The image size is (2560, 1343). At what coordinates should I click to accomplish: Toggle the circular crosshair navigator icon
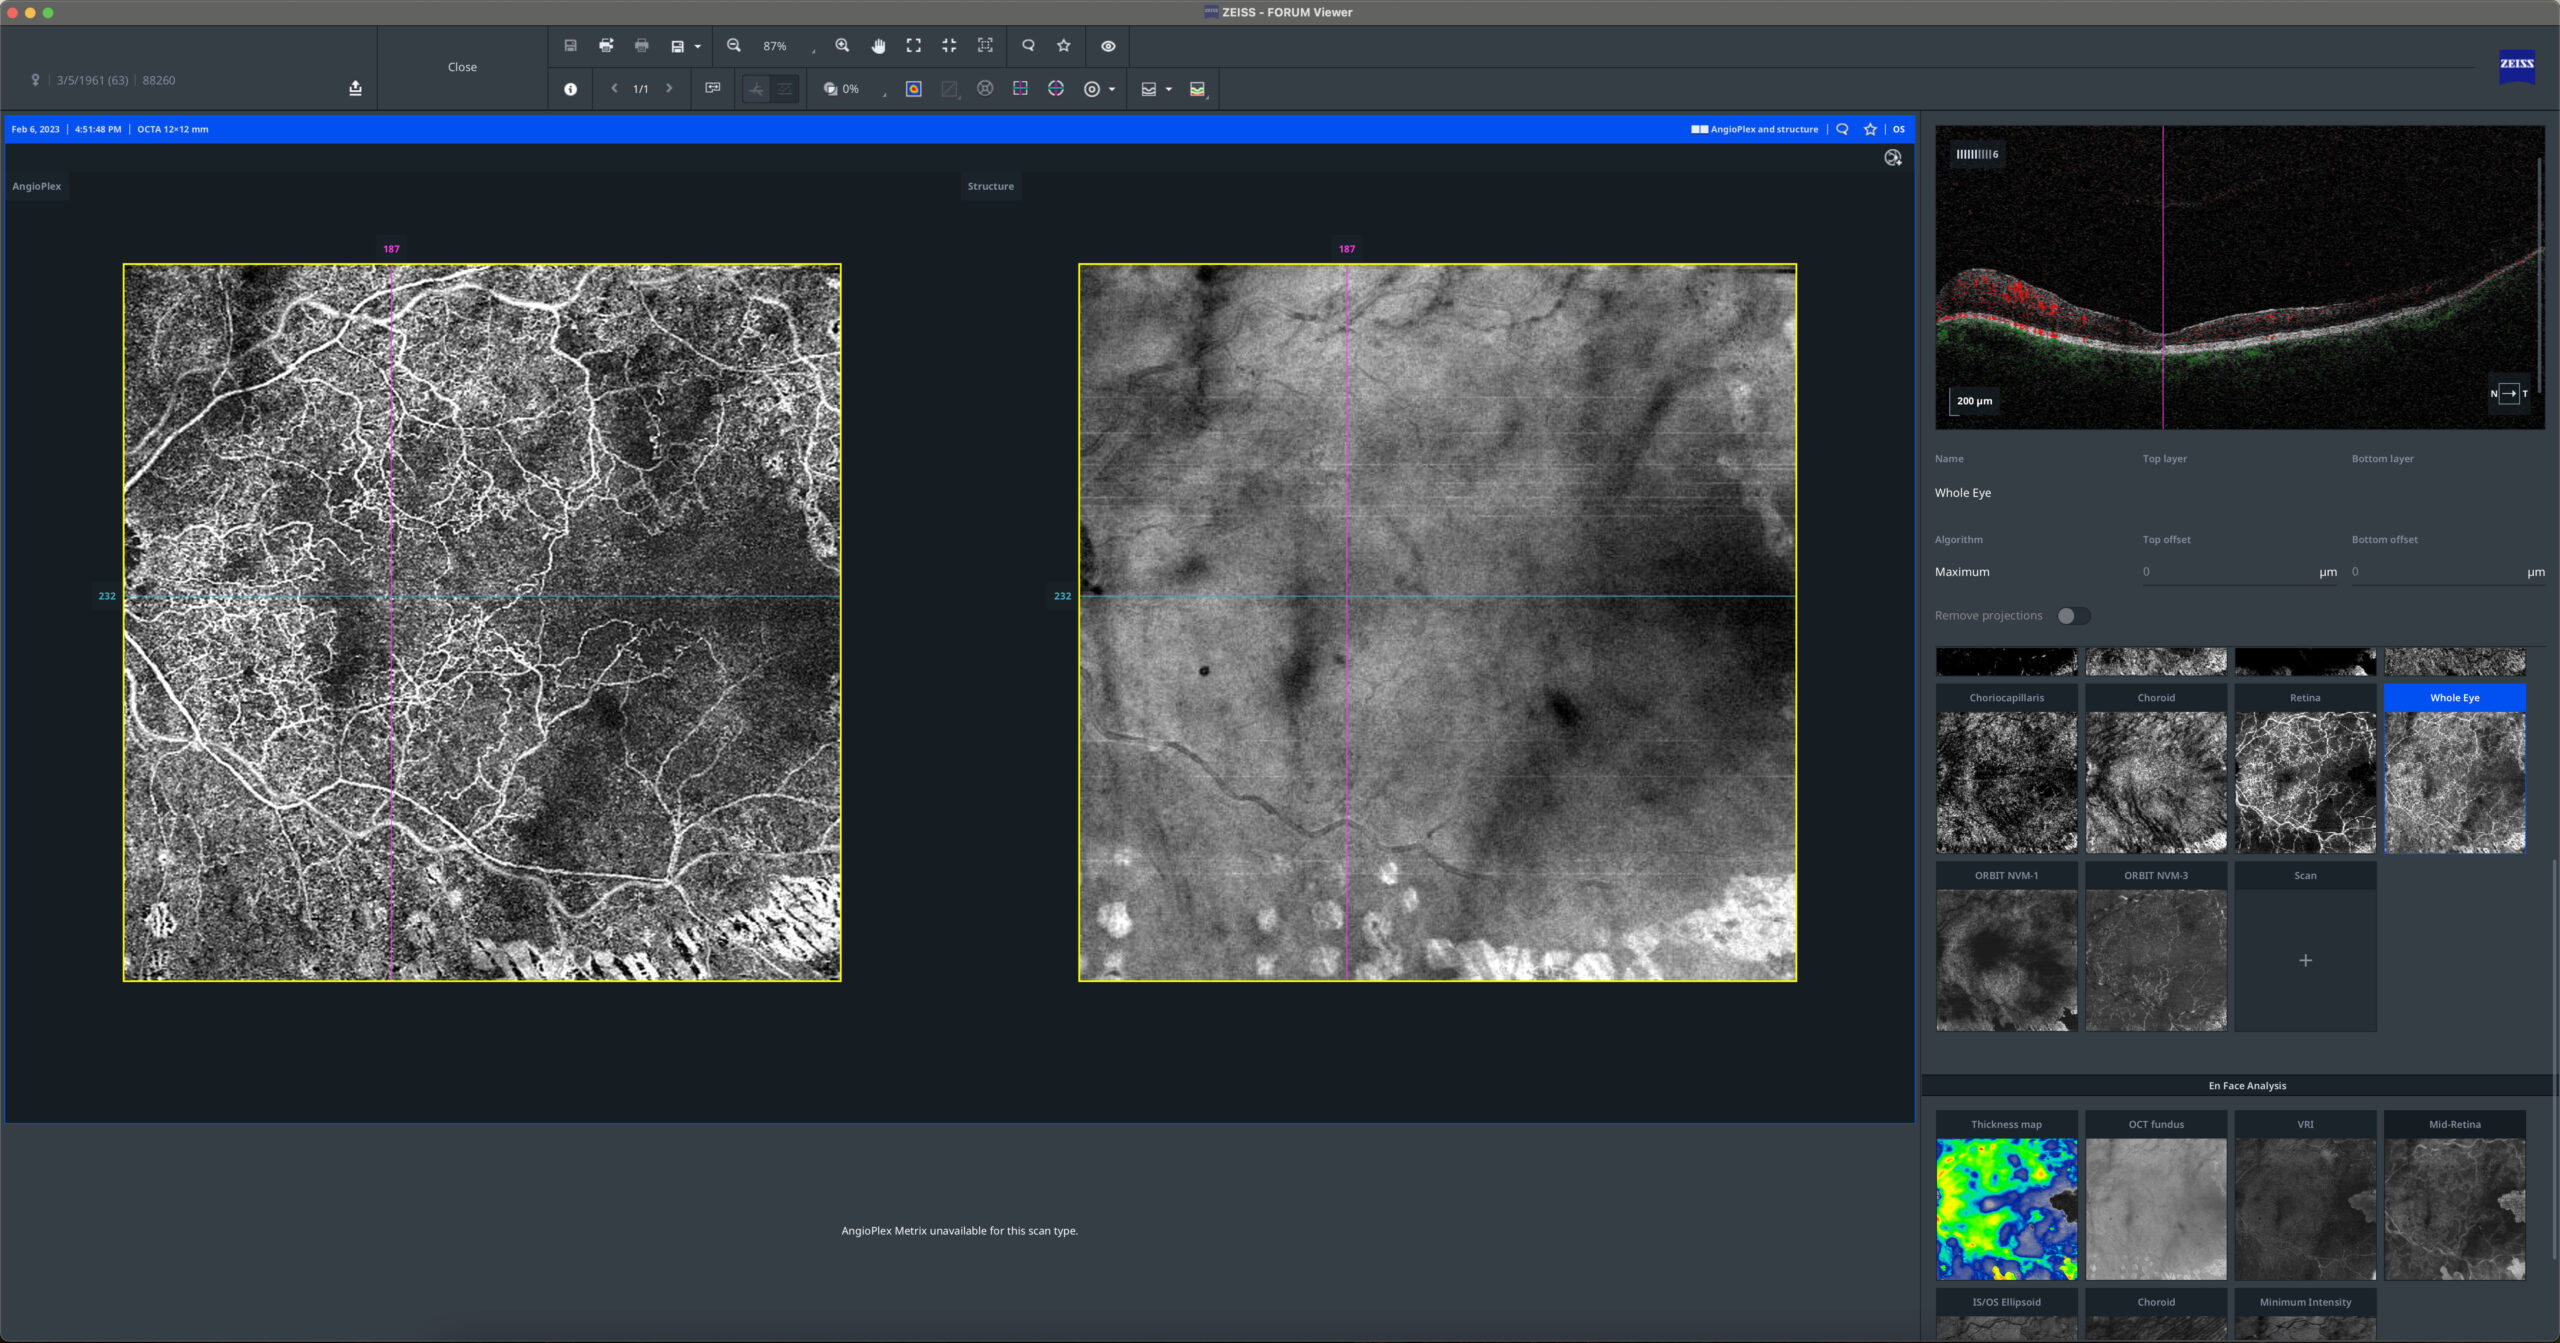coord(1056,88)
